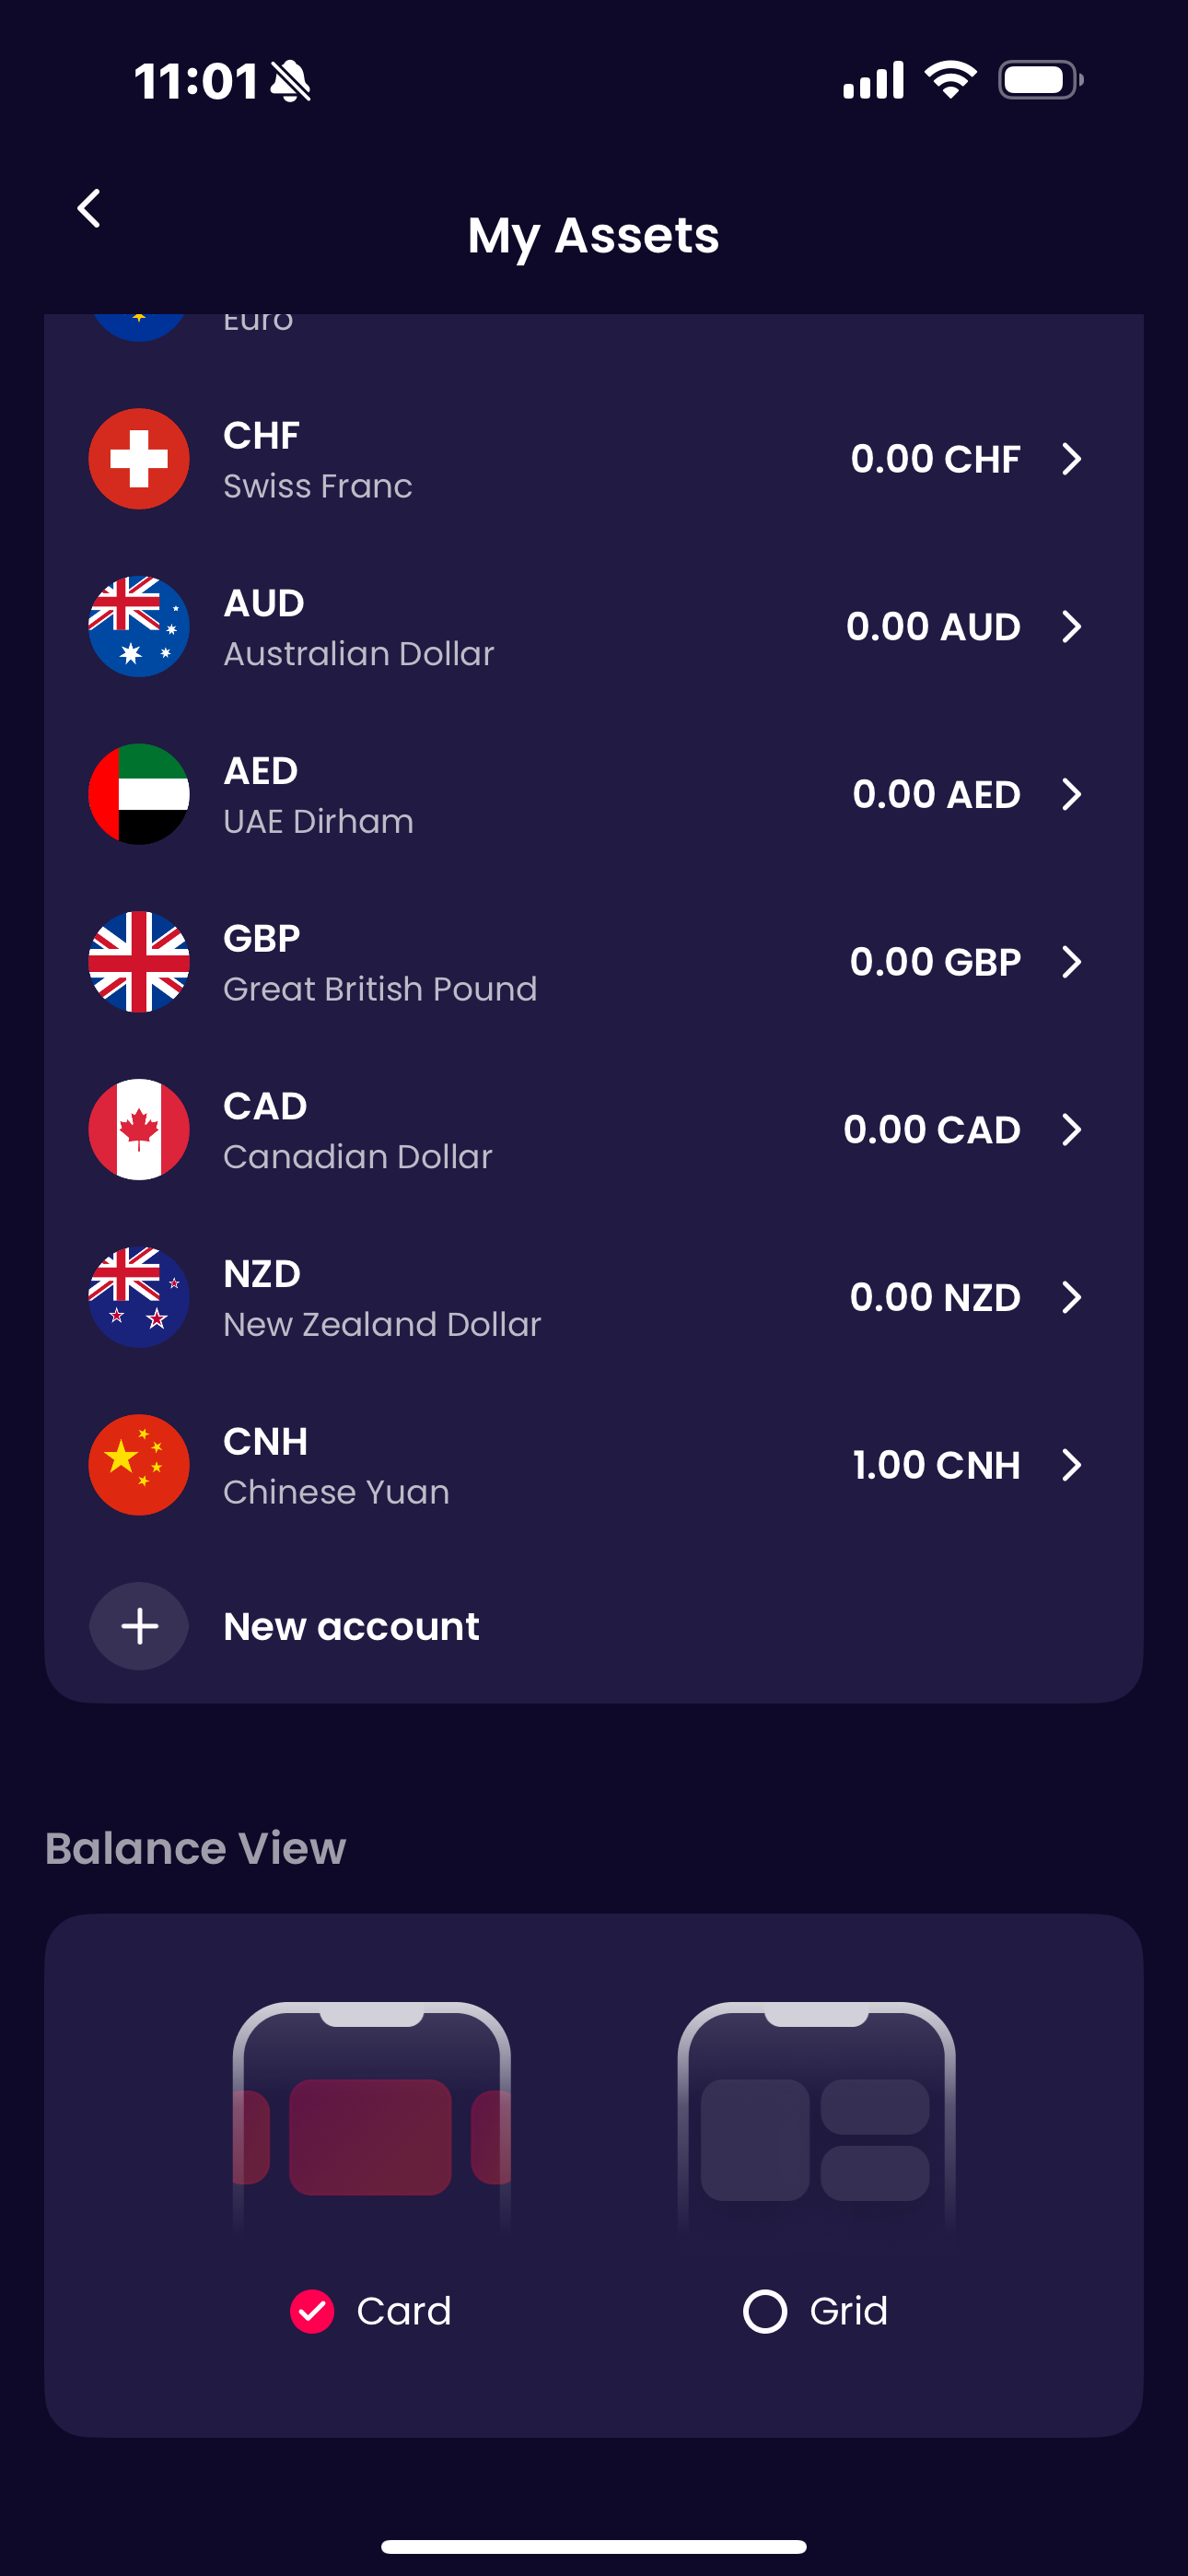
Task: Open the Canadian Dollar row
Action: click(358, 1130)
